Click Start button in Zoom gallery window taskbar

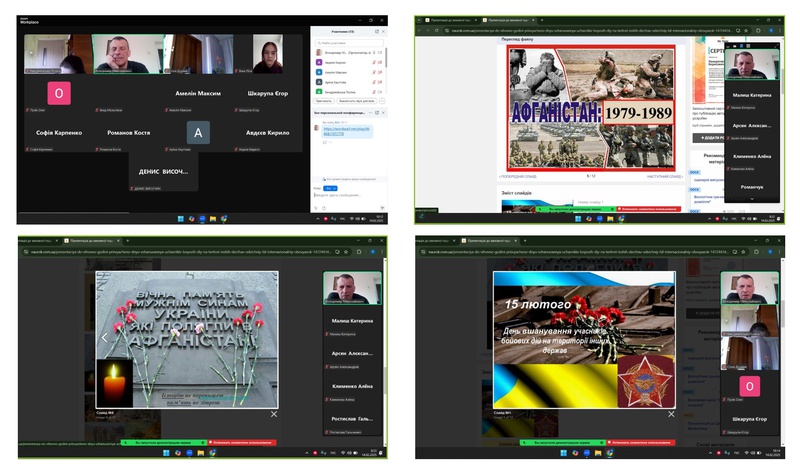point(181,218)
